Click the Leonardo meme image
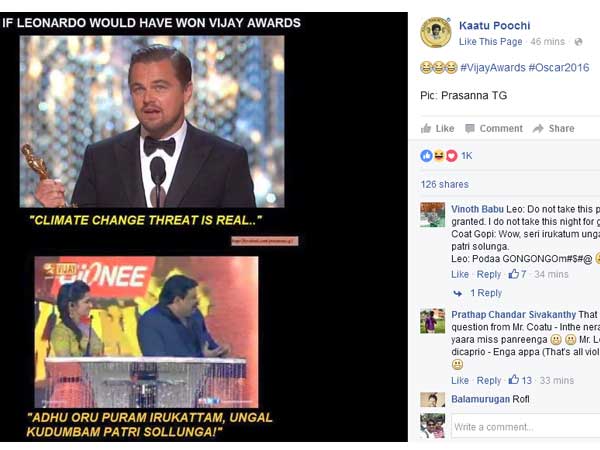Viewport: 600px width, 450px height. pos(204,227)
